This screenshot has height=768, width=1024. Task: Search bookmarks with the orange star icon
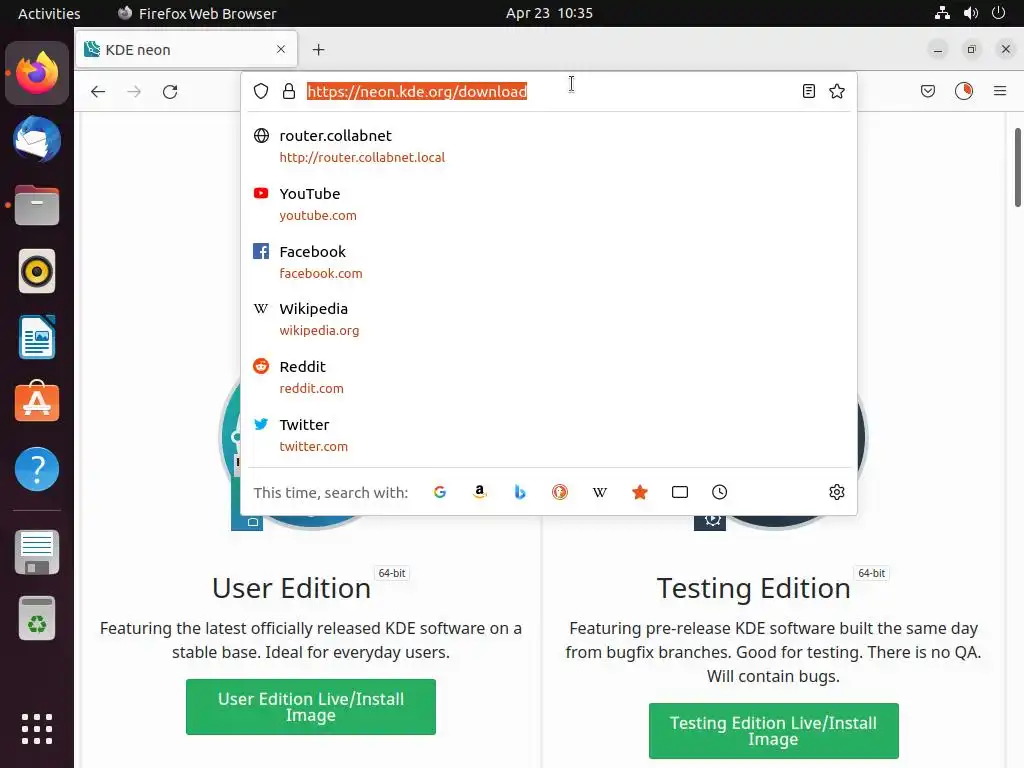(x=640, y=492)
